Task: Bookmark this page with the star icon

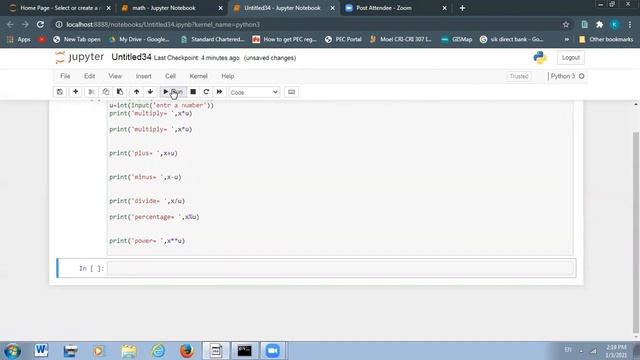Action: [566, 24]
